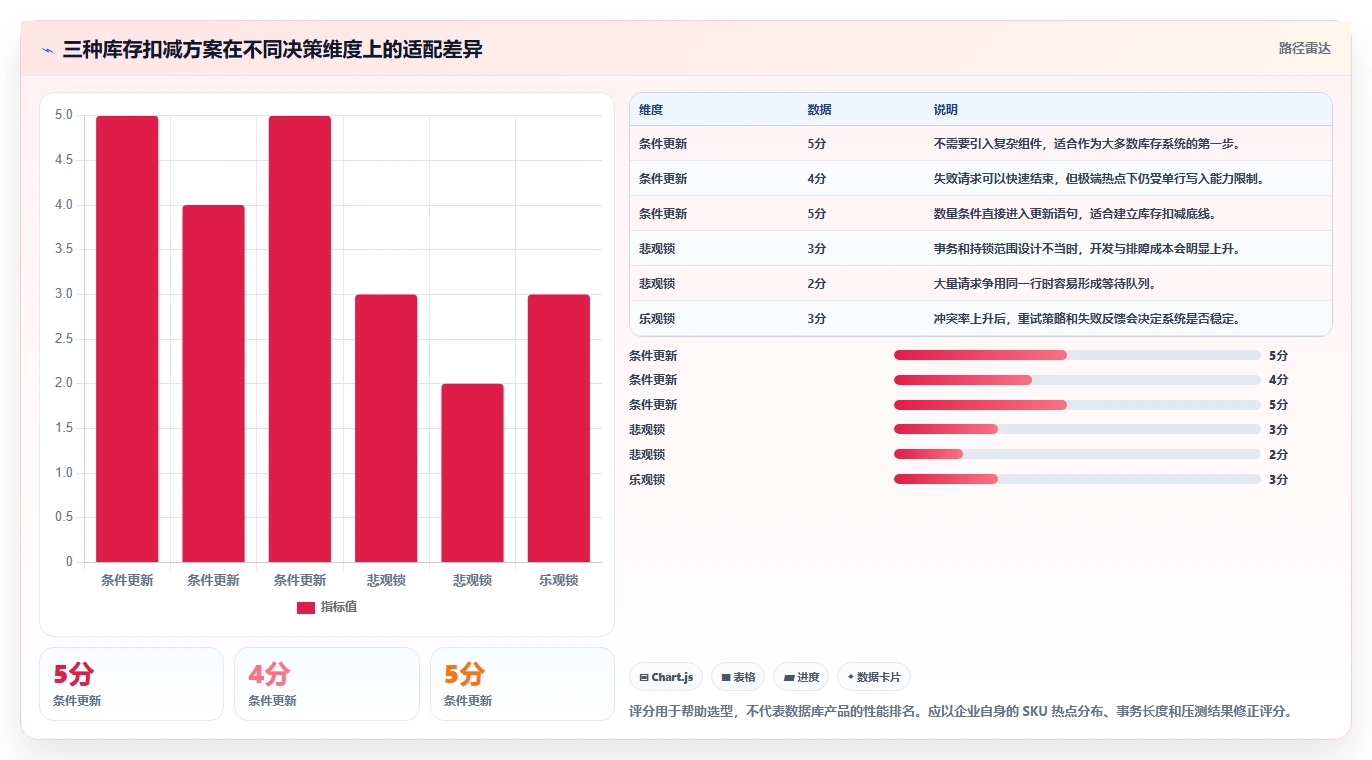Click the footer note starting with 评分用于帮助选型
1372x760 pixels.
(x=962, y=712)
